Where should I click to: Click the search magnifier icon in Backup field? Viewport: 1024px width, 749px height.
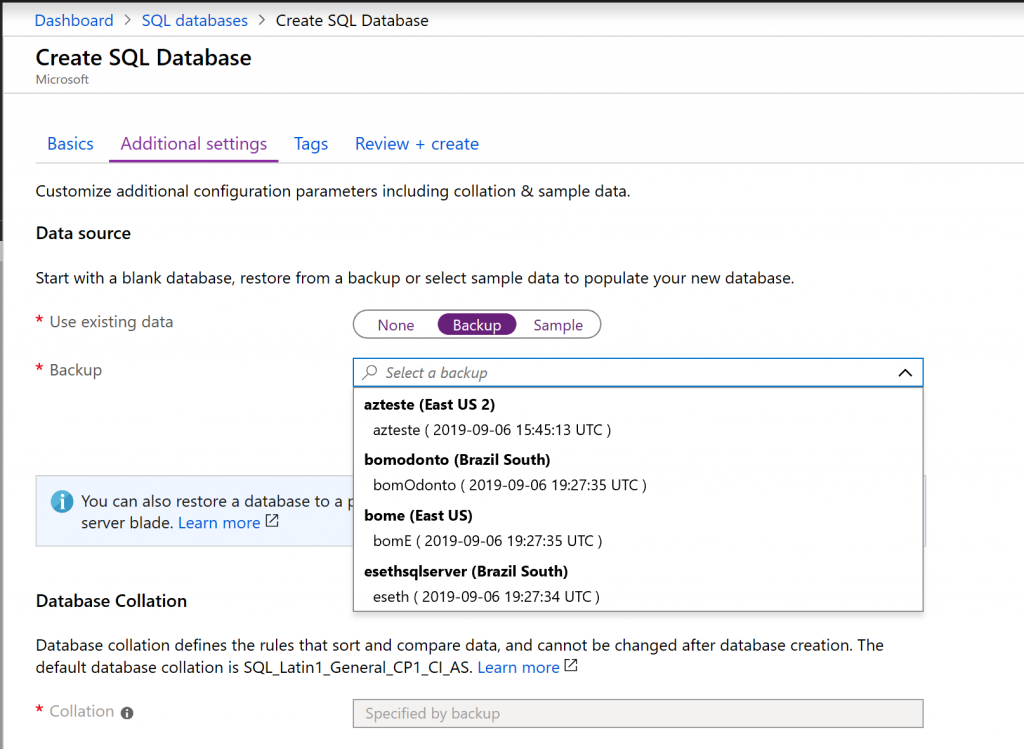[x=370, y=372]
